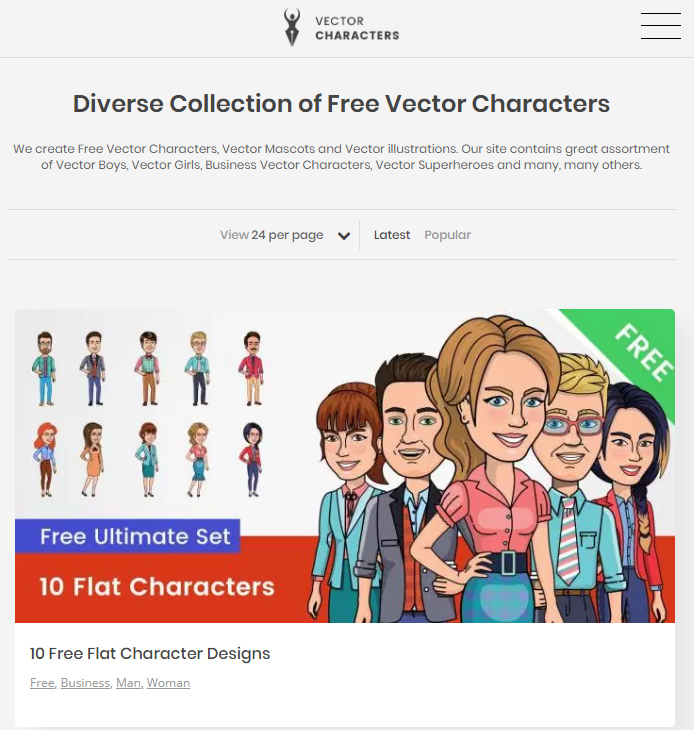Select the Woman tag link

pyautogui.click(x=168, y=683)
